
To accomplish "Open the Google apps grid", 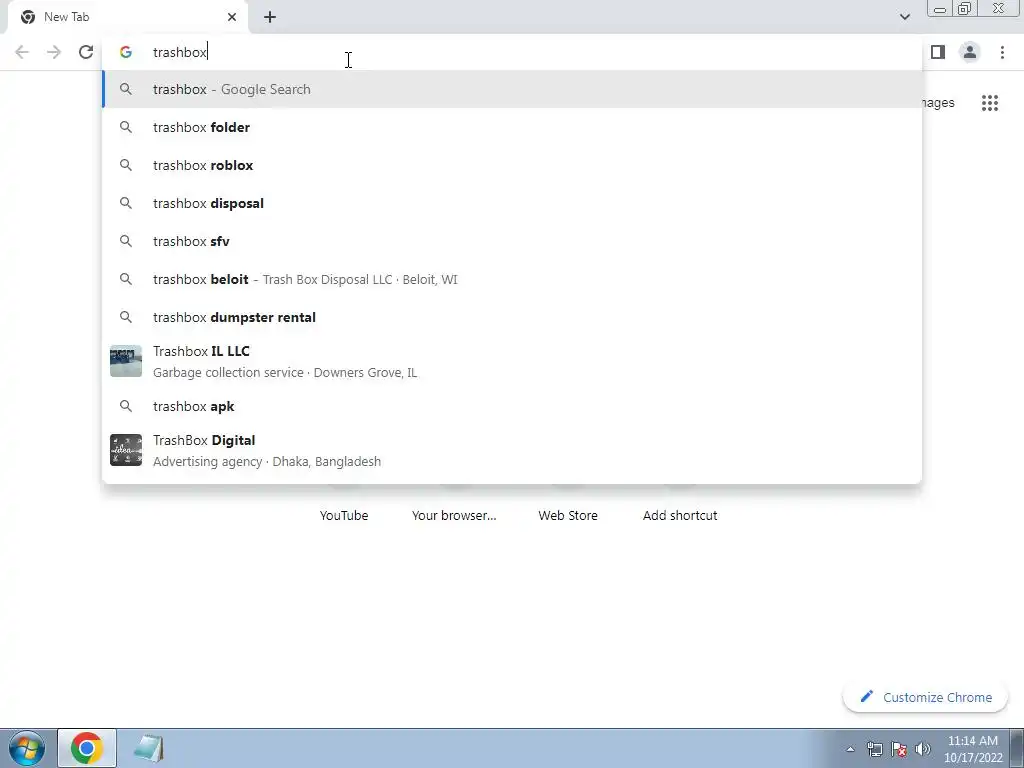I will 990,103.
